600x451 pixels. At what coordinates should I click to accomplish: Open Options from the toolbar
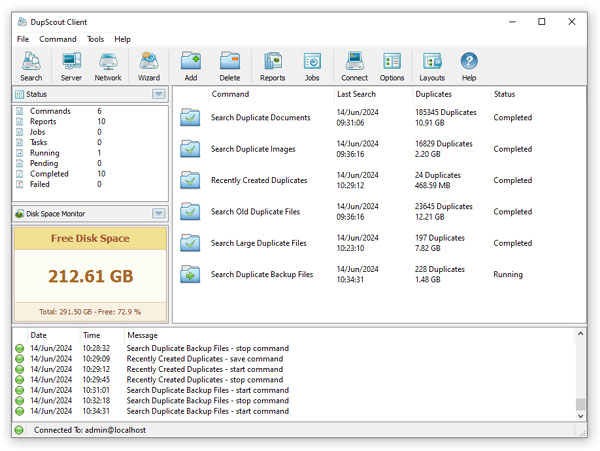pos(392,66)
